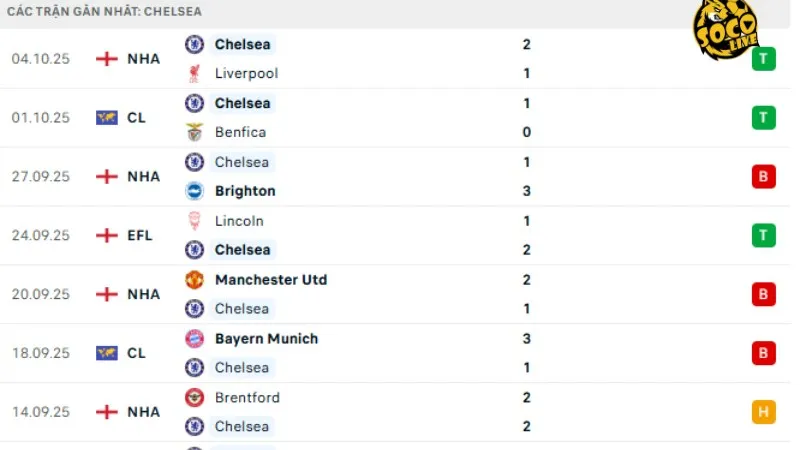The image size is (800, 450).
Task: Open the Bayern Munich team link
Action: click(x=266, y=339)
